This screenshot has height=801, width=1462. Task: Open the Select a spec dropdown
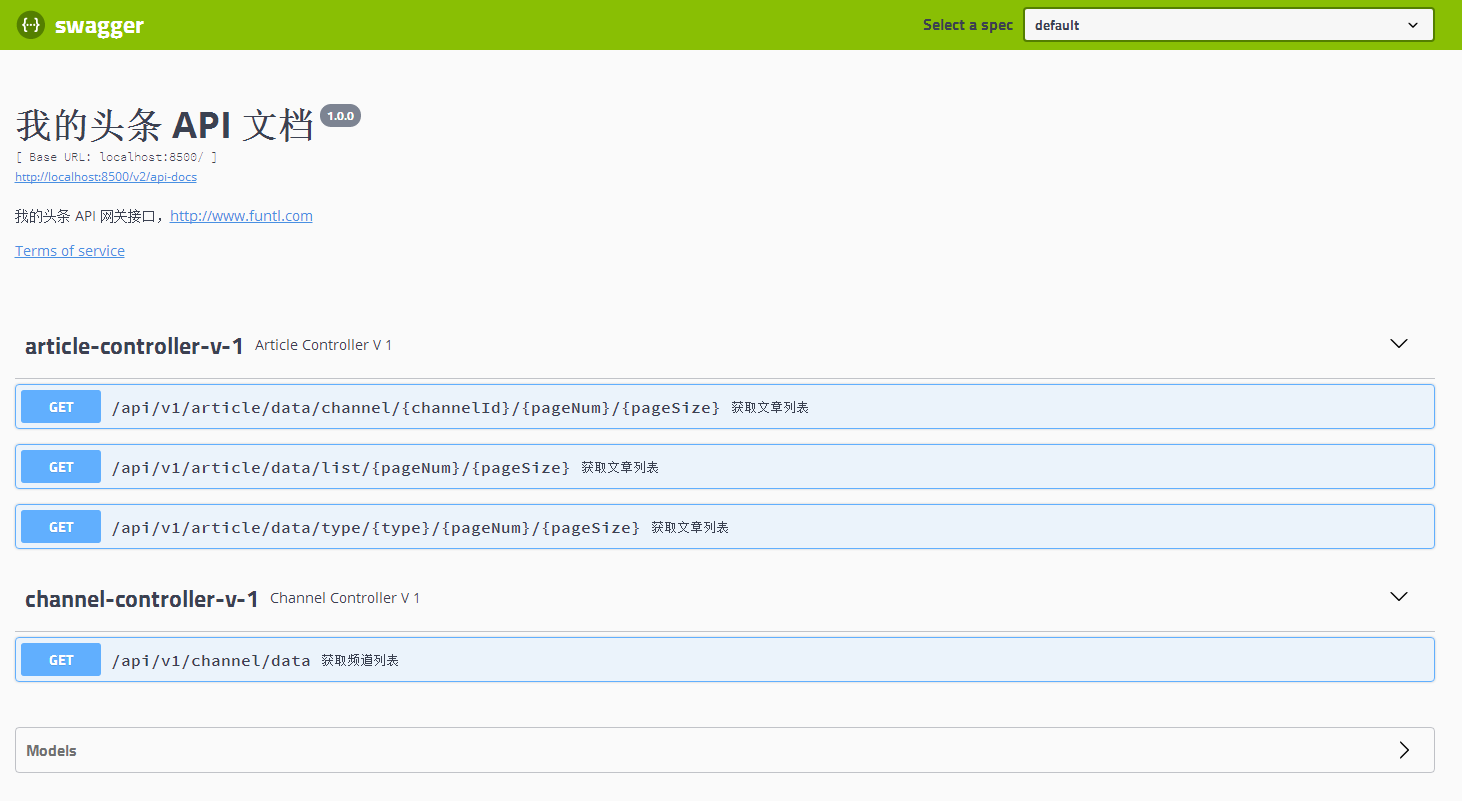[1228, 25]
